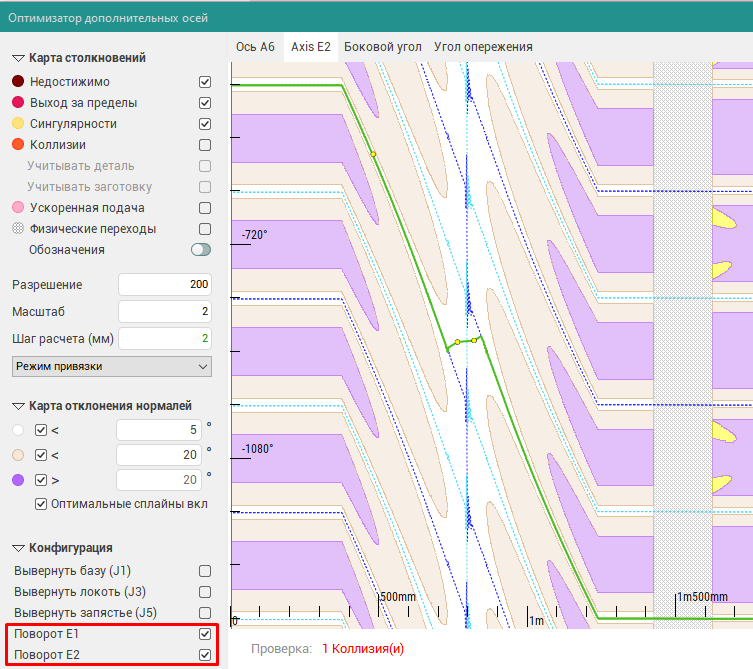Click the beige normals deviation swatch
The width and height of the screenshot is (753, 669).
pos(18,455)
